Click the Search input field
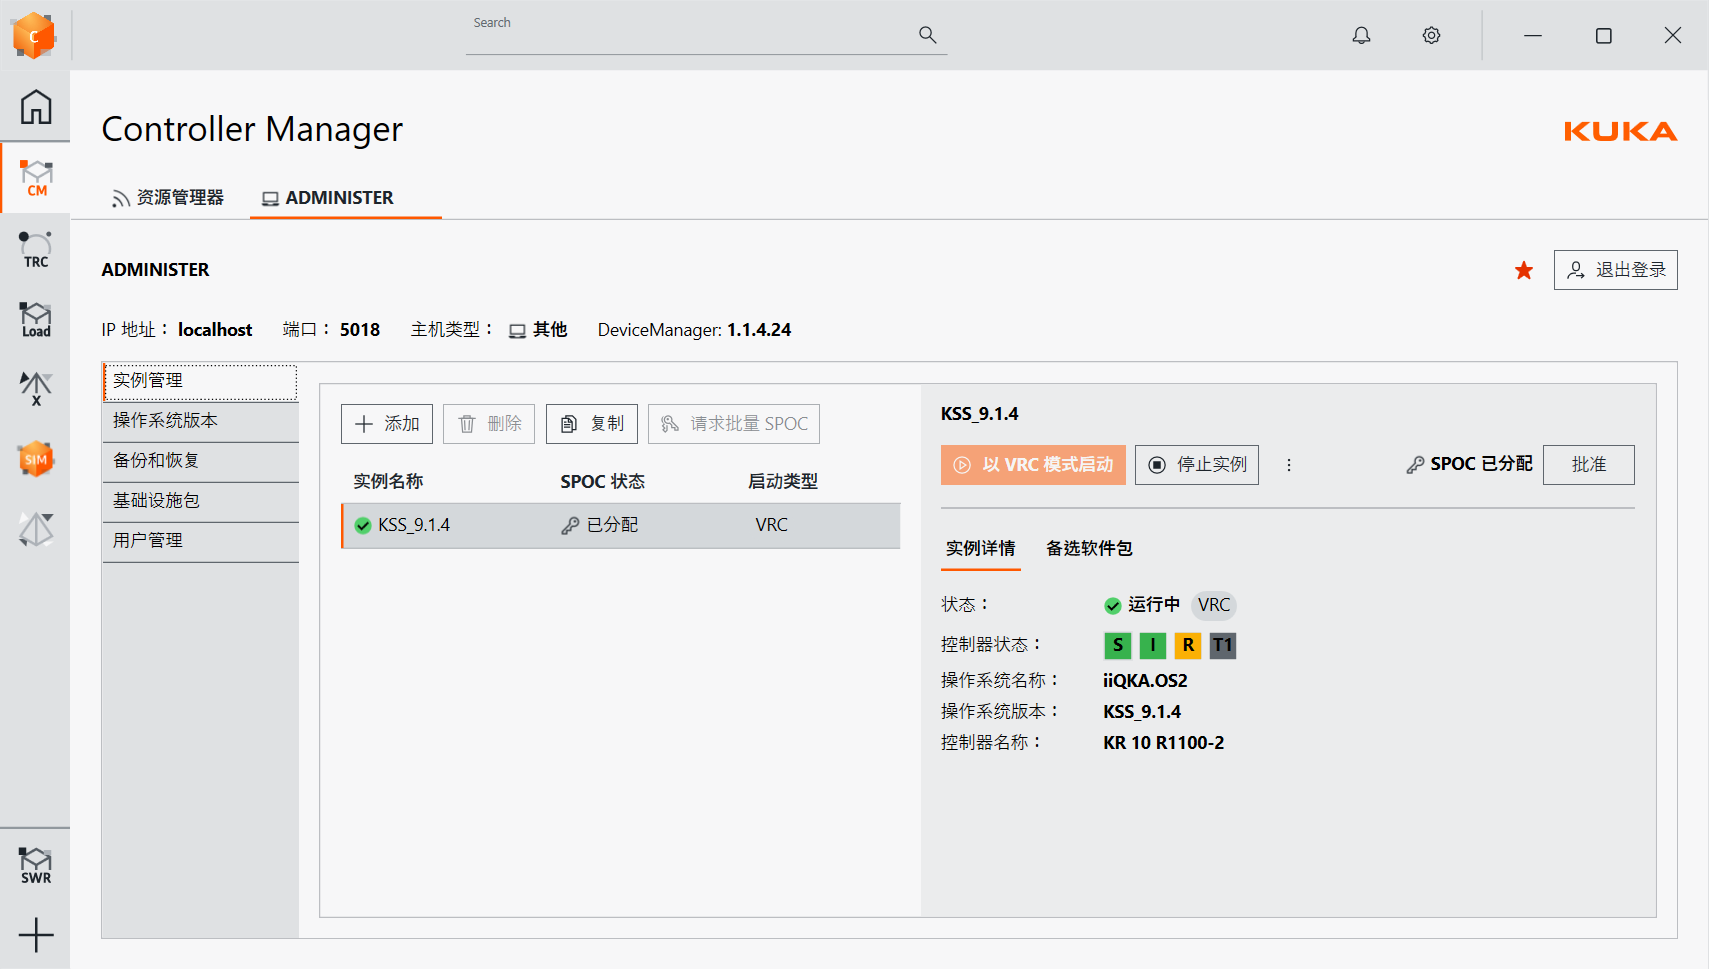This screenshot has width=1709, height=969. coord(690,36)
